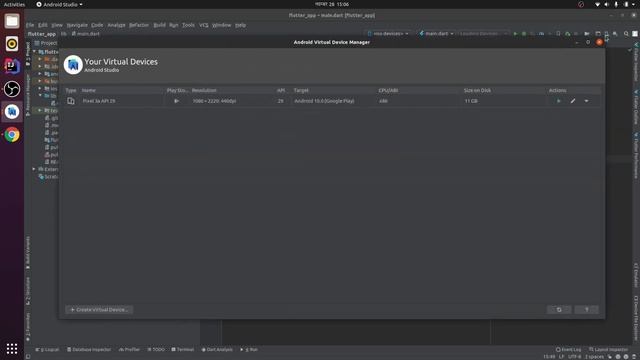Open help in the AVD Manager

point(587,310)
